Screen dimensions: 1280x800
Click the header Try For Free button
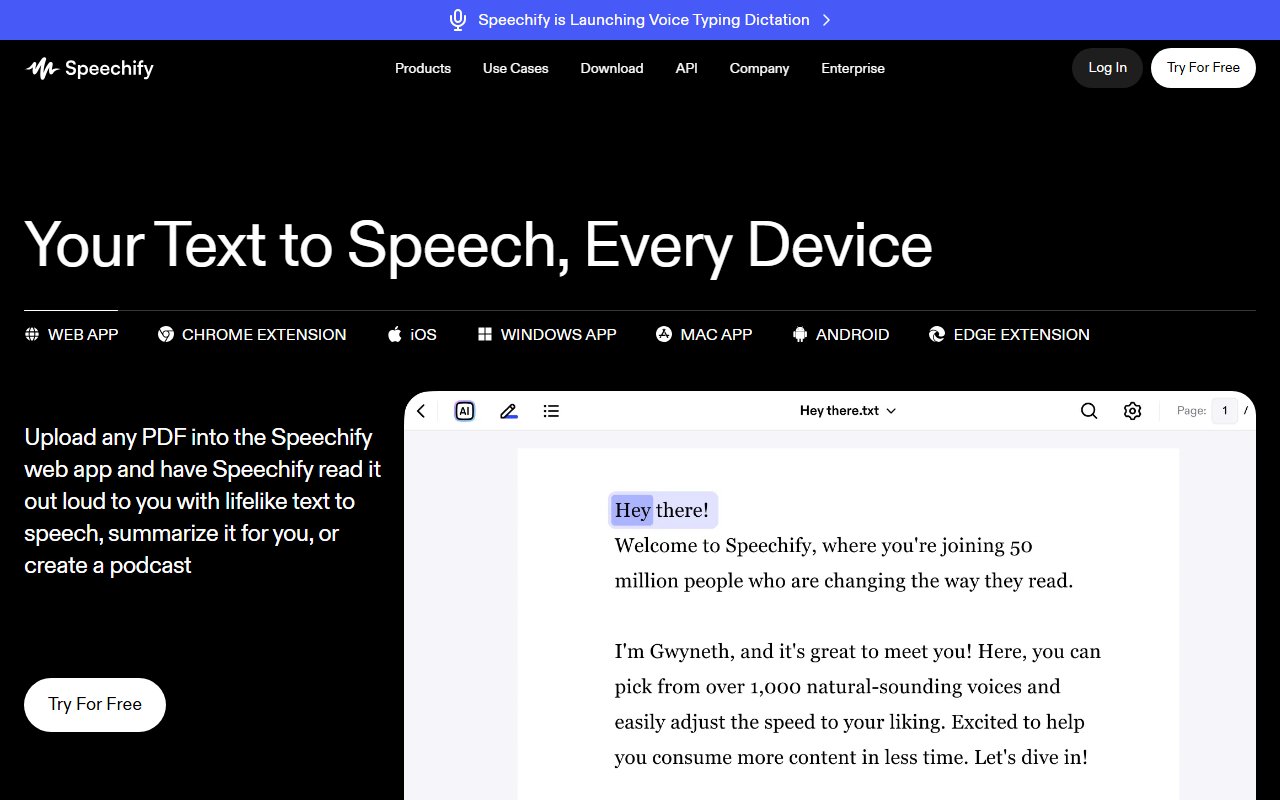click(1203, 68)
